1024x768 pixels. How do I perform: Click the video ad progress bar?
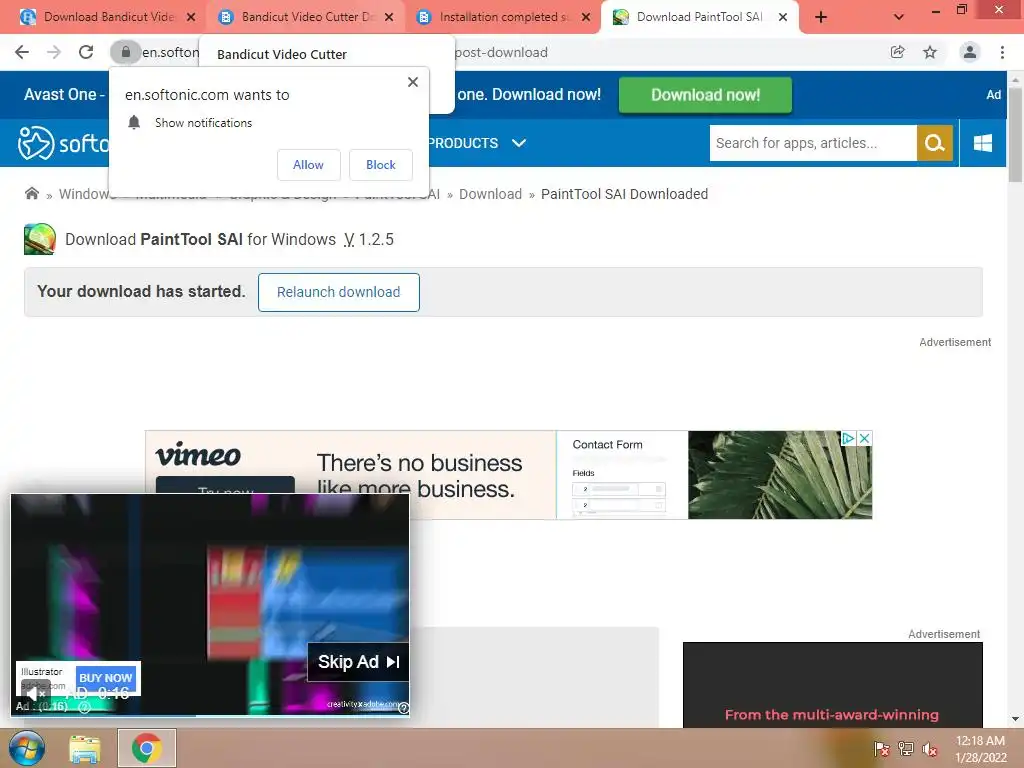210,716
